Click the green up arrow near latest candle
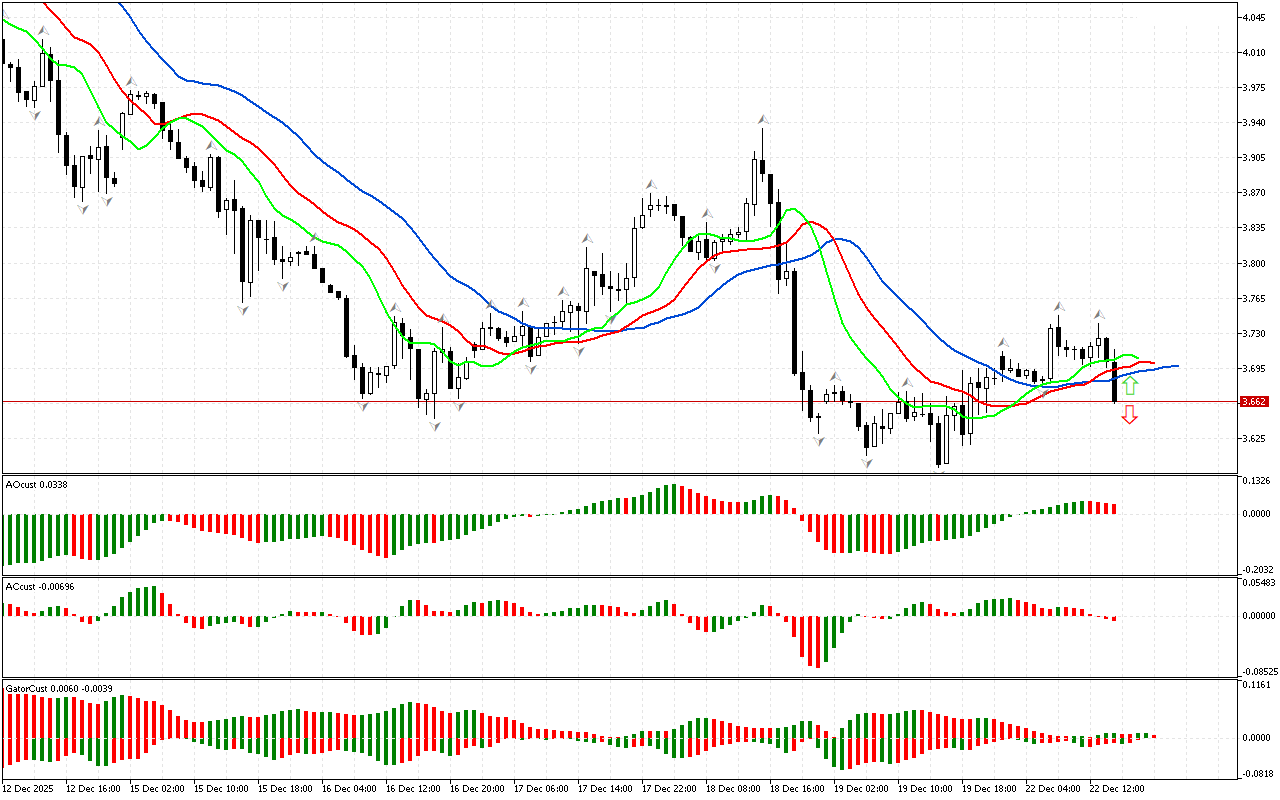The height and width of the screenshot is (800, 1280). click(1129, 385)
